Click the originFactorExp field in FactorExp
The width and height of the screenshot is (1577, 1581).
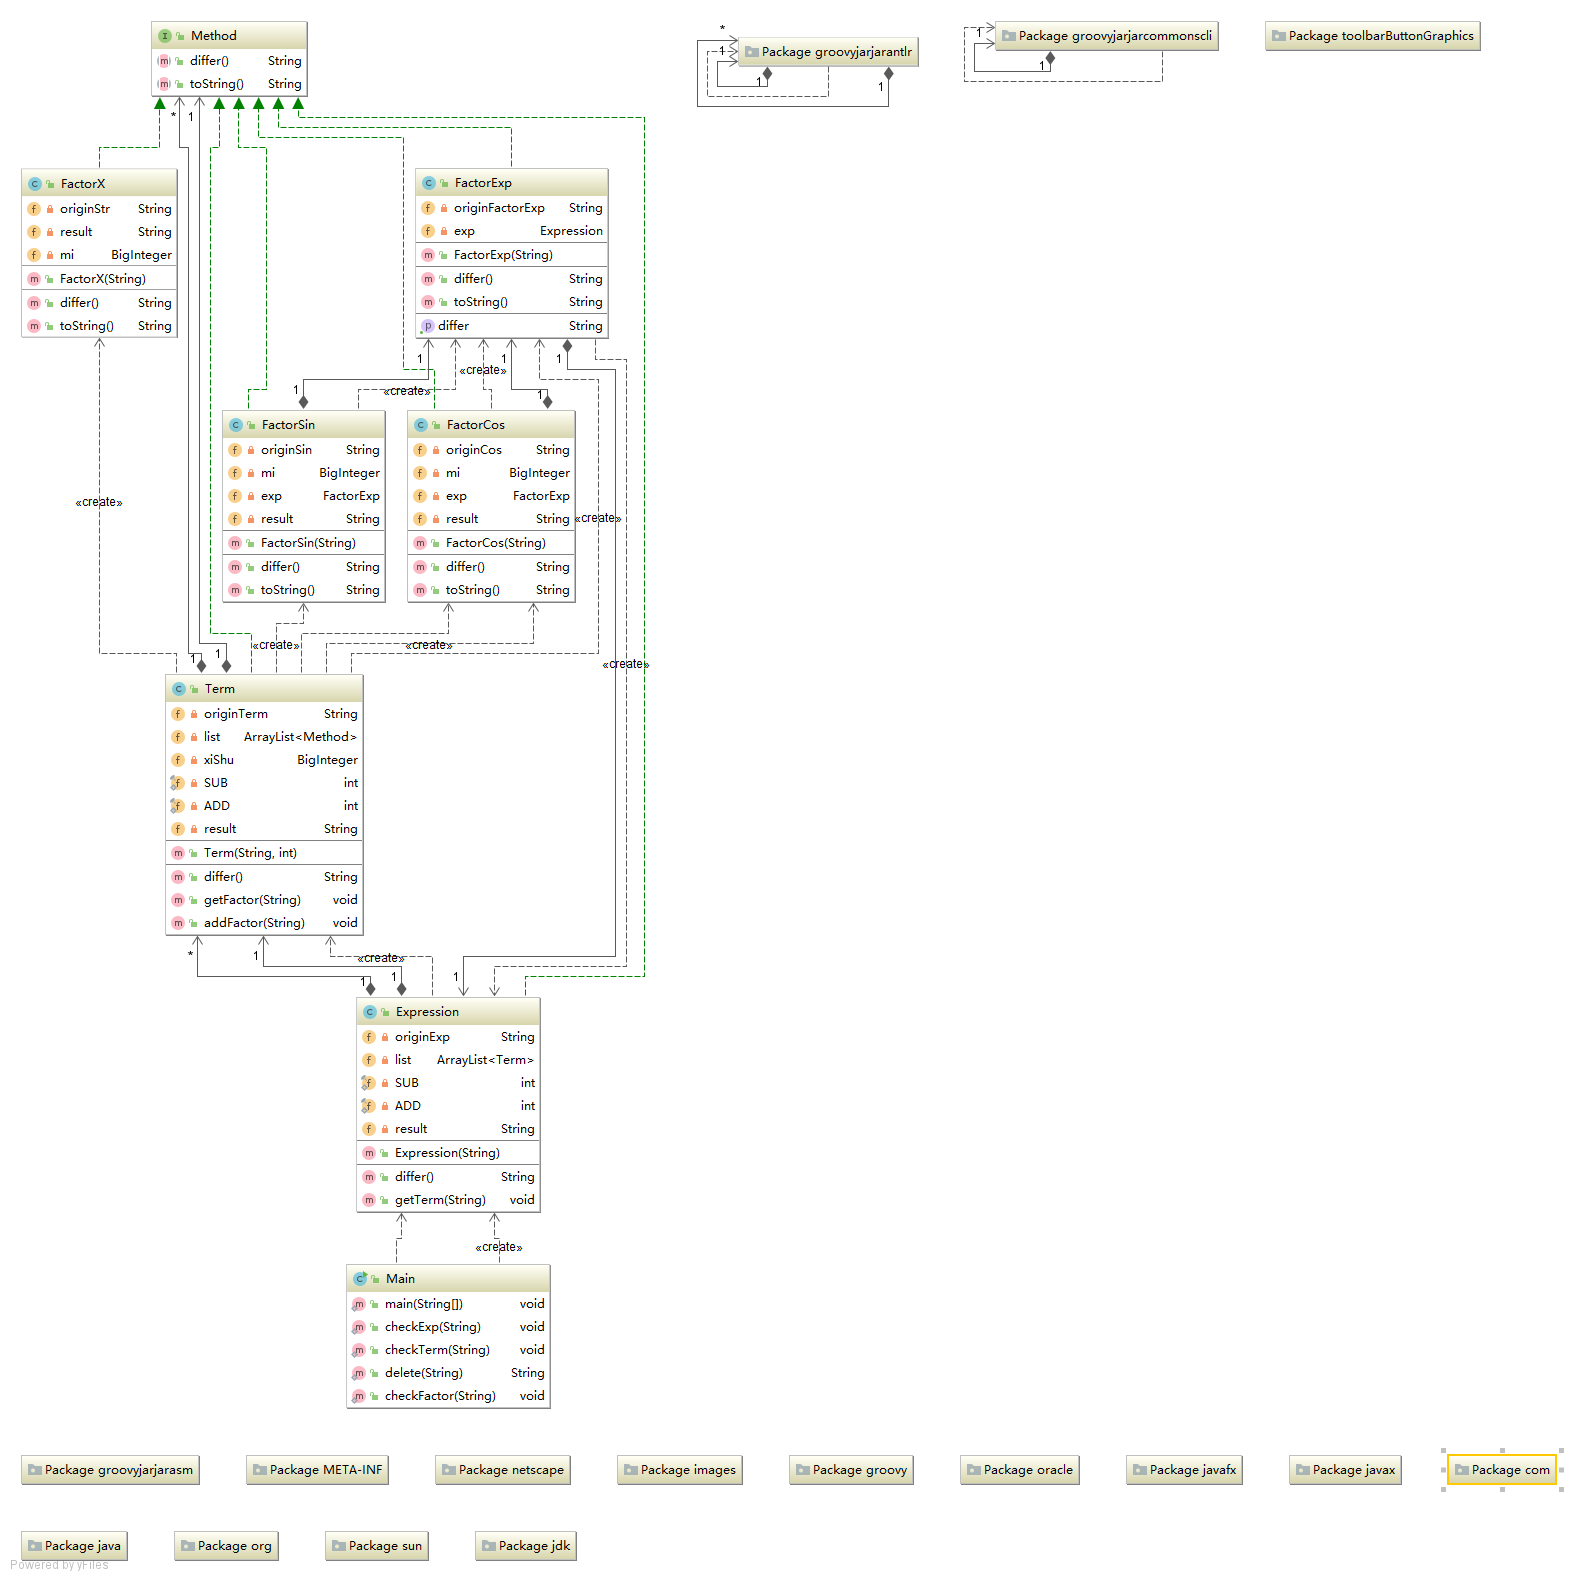coord(512,208)
